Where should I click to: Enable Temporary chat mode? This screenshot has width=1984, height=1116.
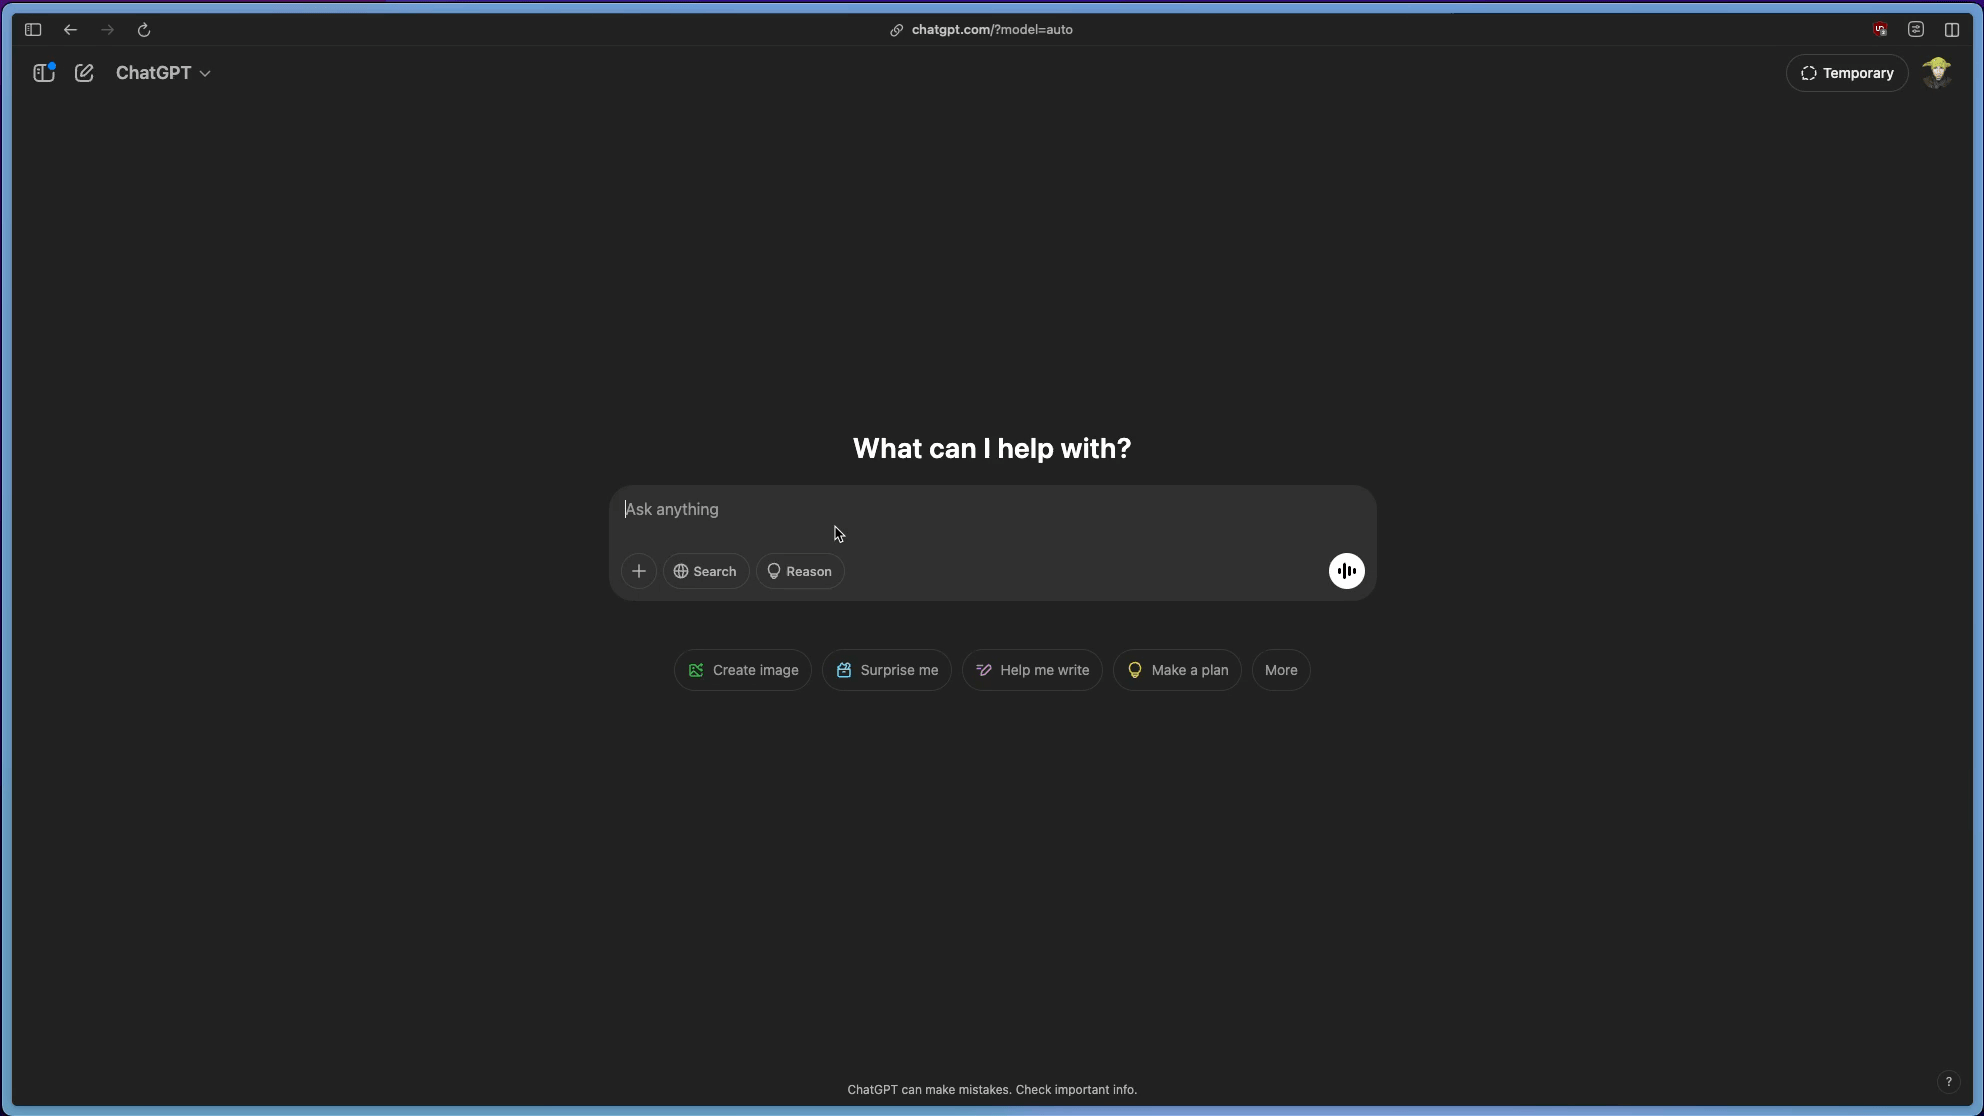point(1847,73)
